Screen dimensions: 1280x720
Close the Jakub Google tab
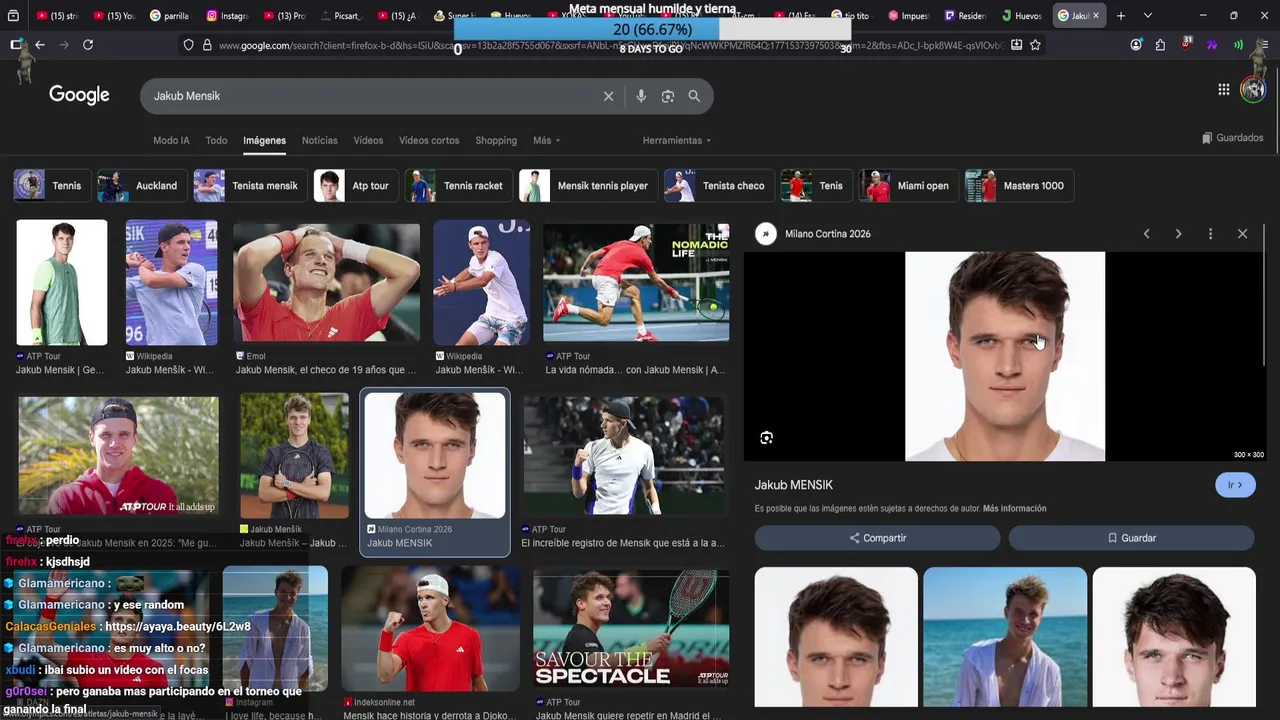1096,16
